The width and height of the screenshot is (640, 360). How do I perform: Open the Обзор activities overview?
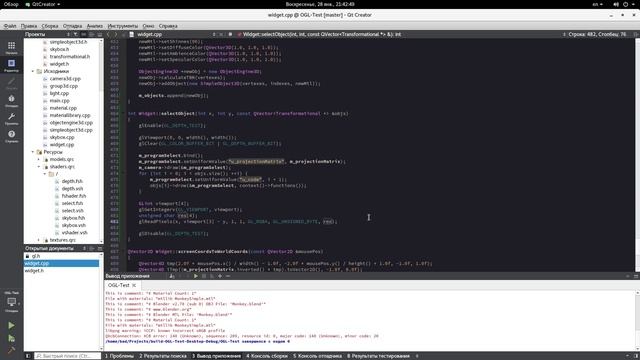click(x=11, y=4)
